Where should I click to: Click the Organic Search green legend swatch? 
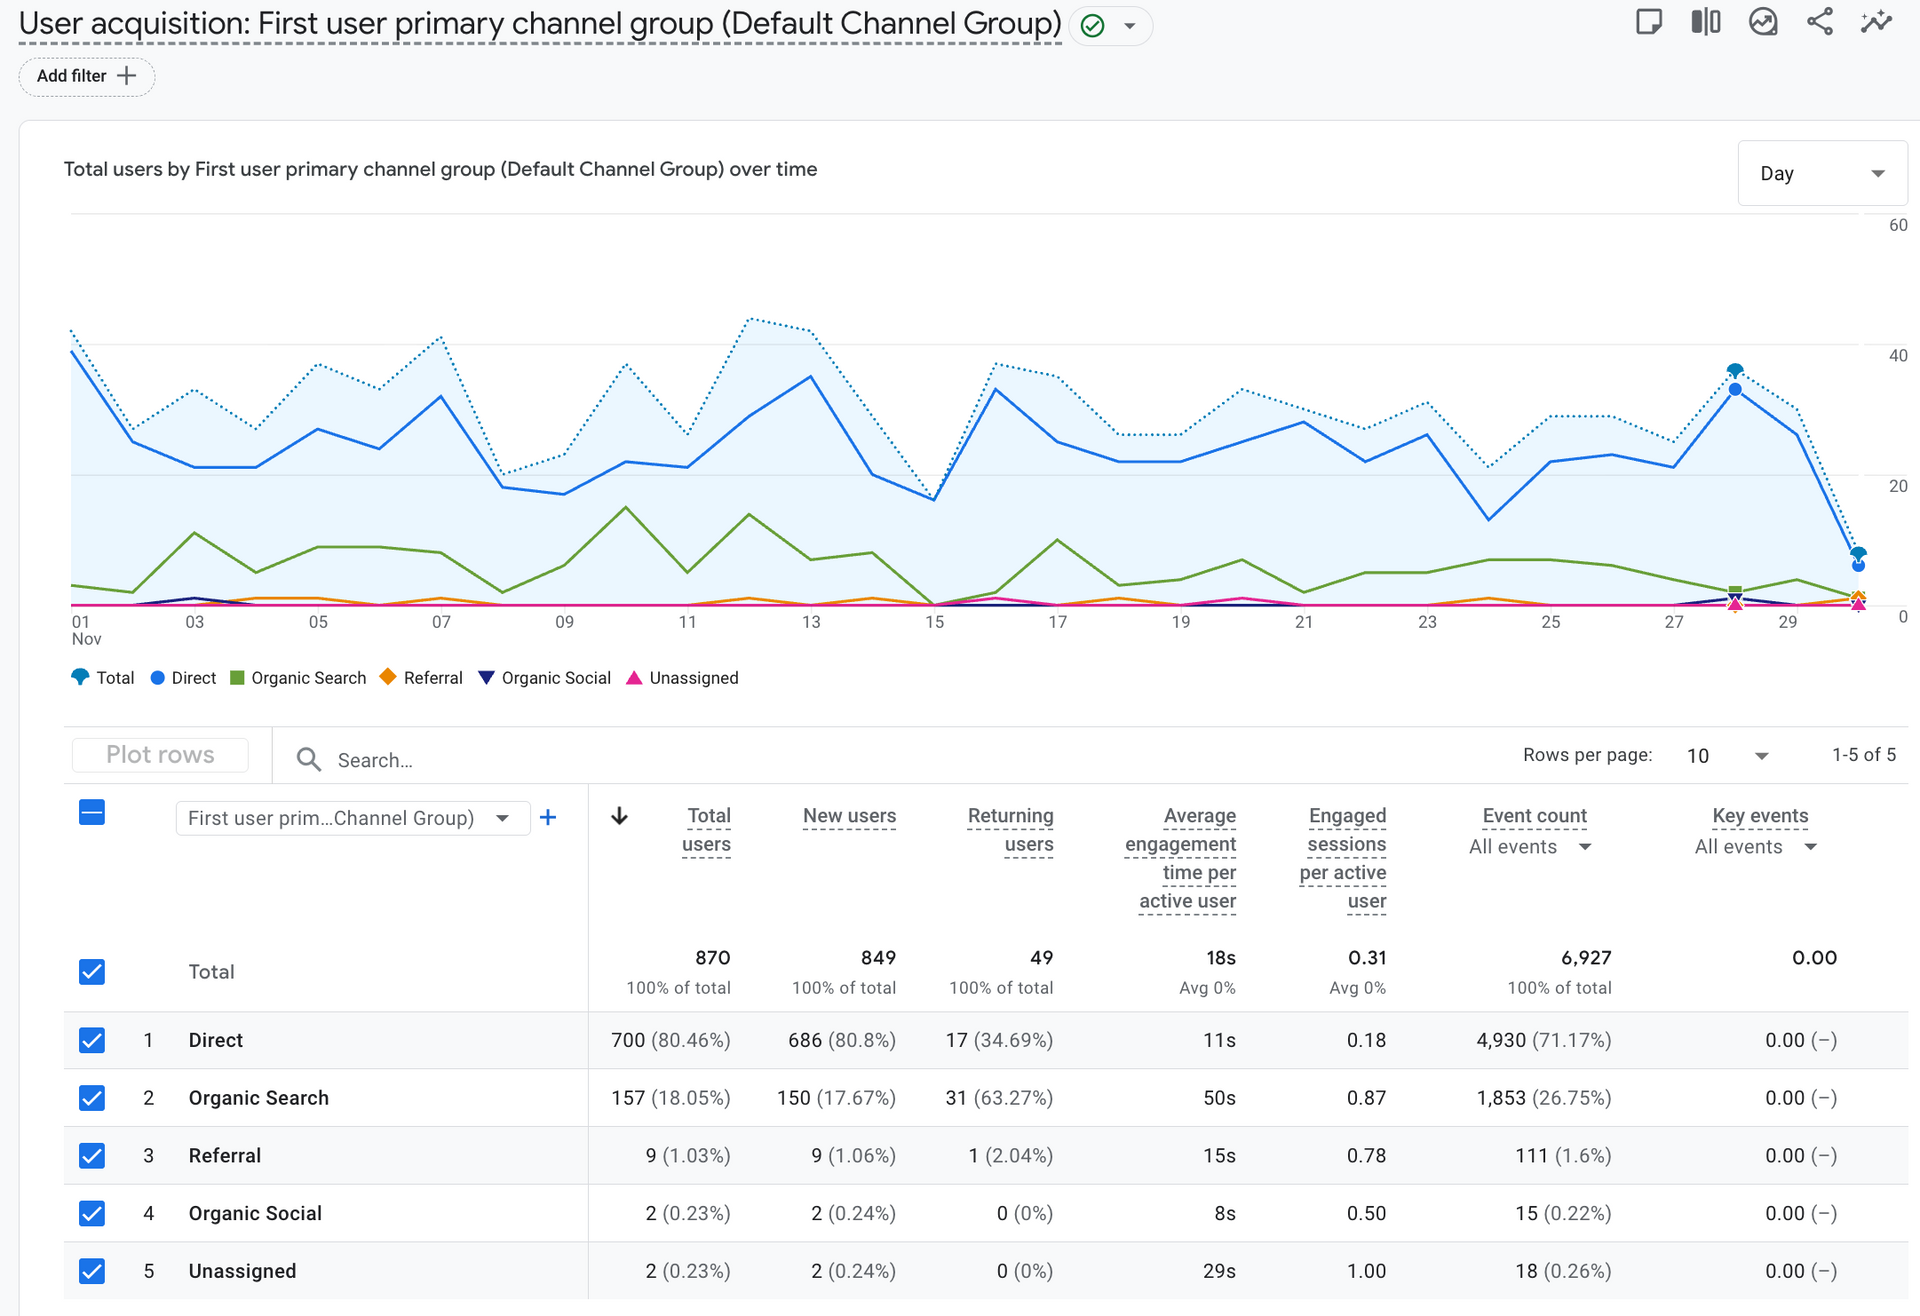[237, 678]
